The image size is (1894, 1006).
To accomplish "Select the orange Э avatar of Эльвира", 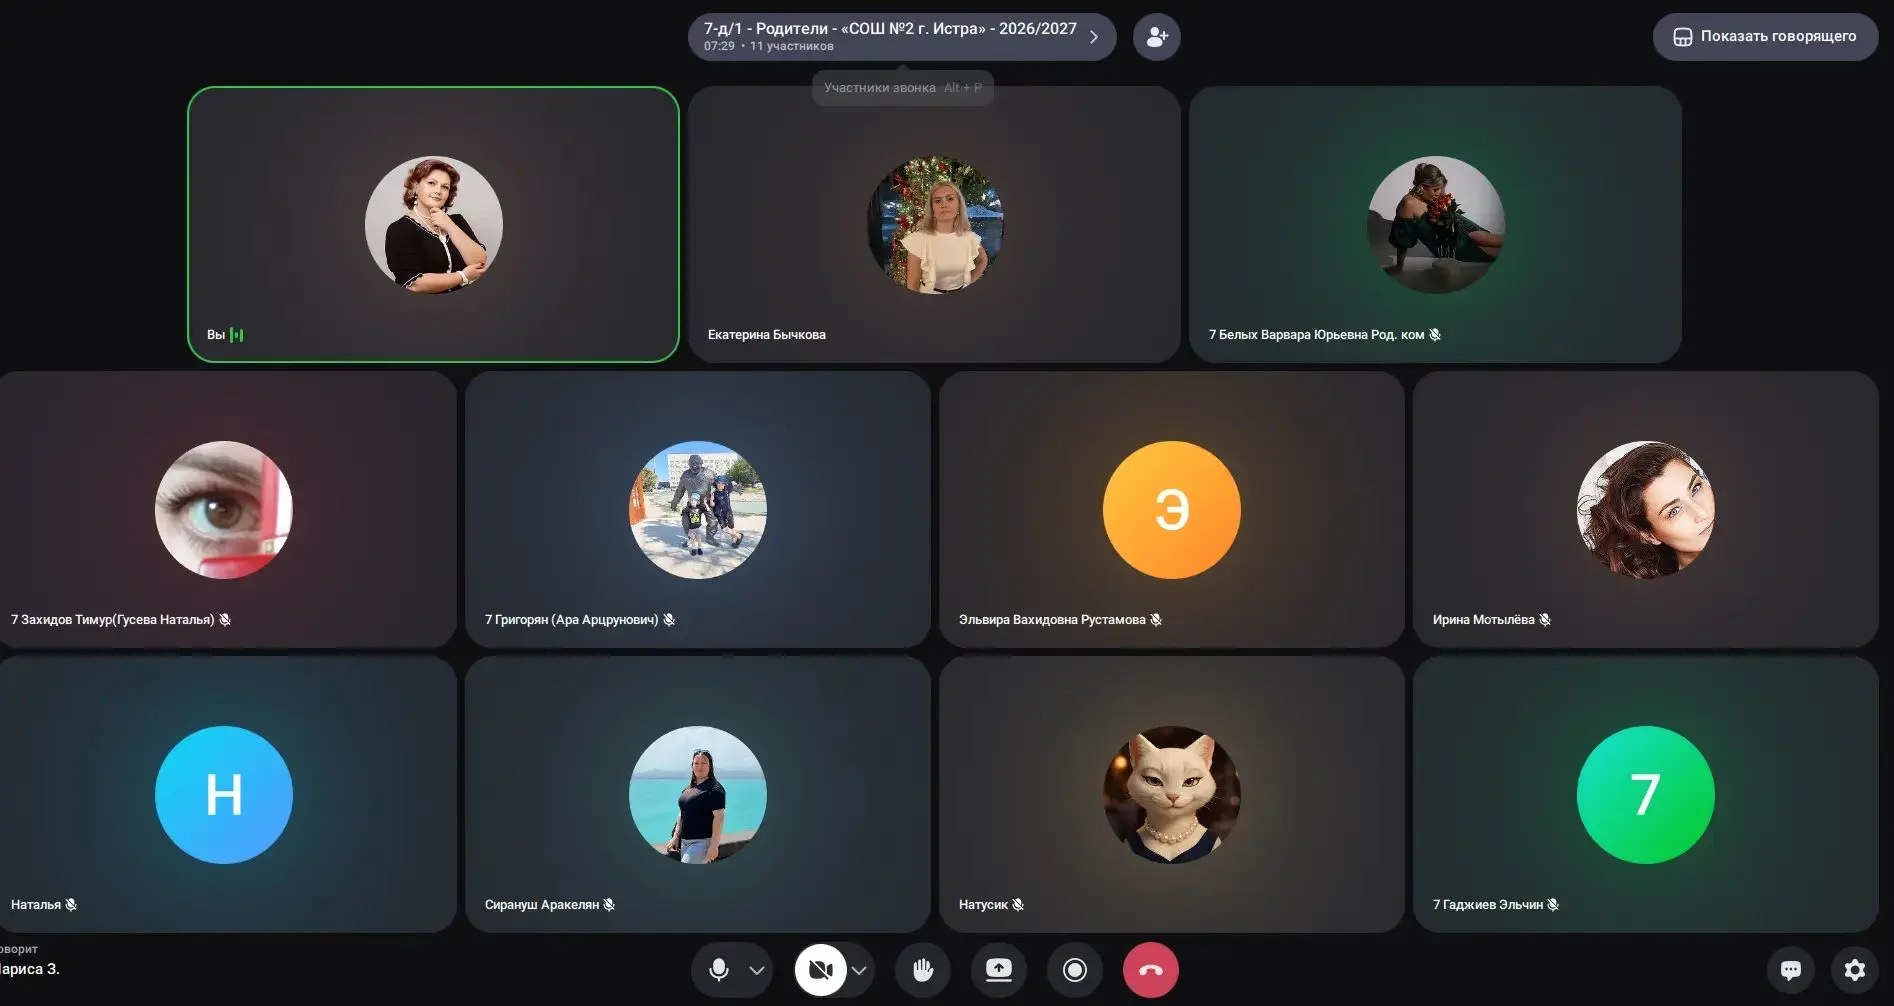I will pos(1171,509).
